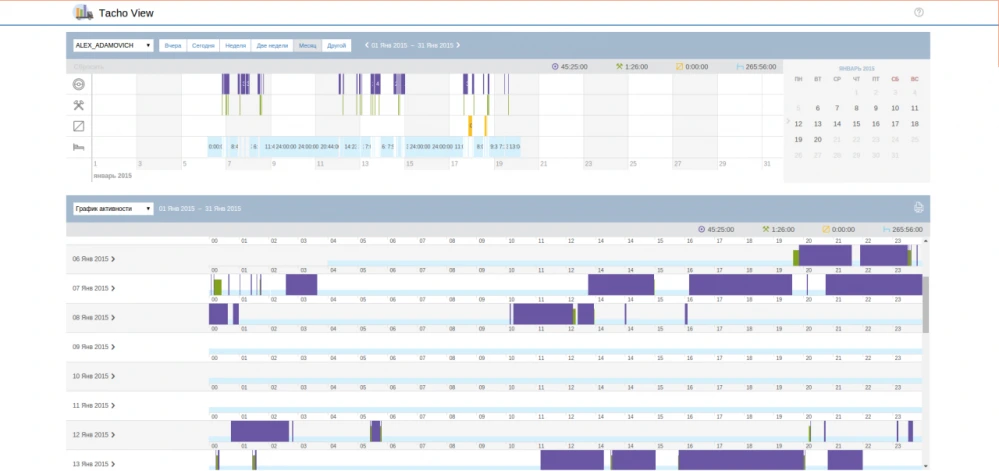Select day 15 in the January calendar
The height and width of the screenshot is (471, 1000).
[x=856, y=124]
